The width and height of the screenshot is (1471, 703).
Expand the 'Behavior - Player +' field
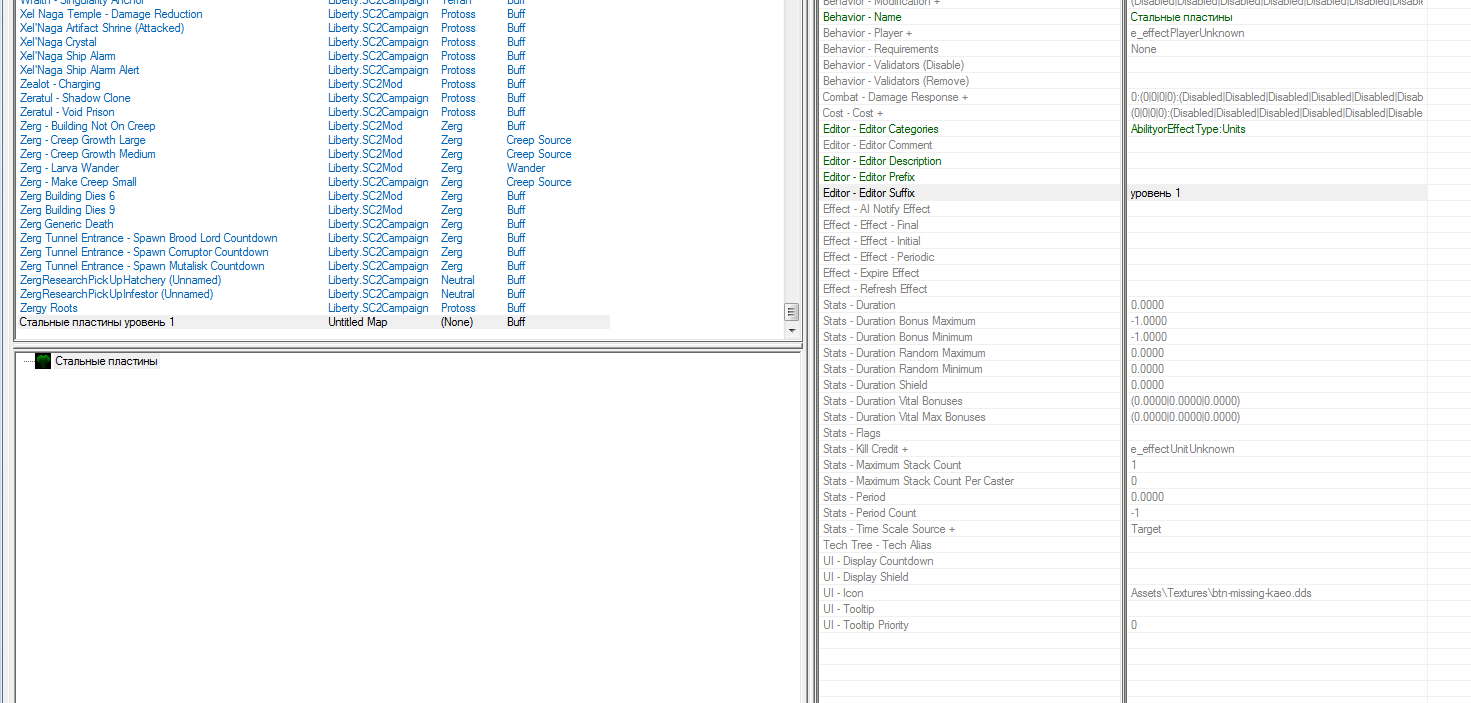[866, 33]
